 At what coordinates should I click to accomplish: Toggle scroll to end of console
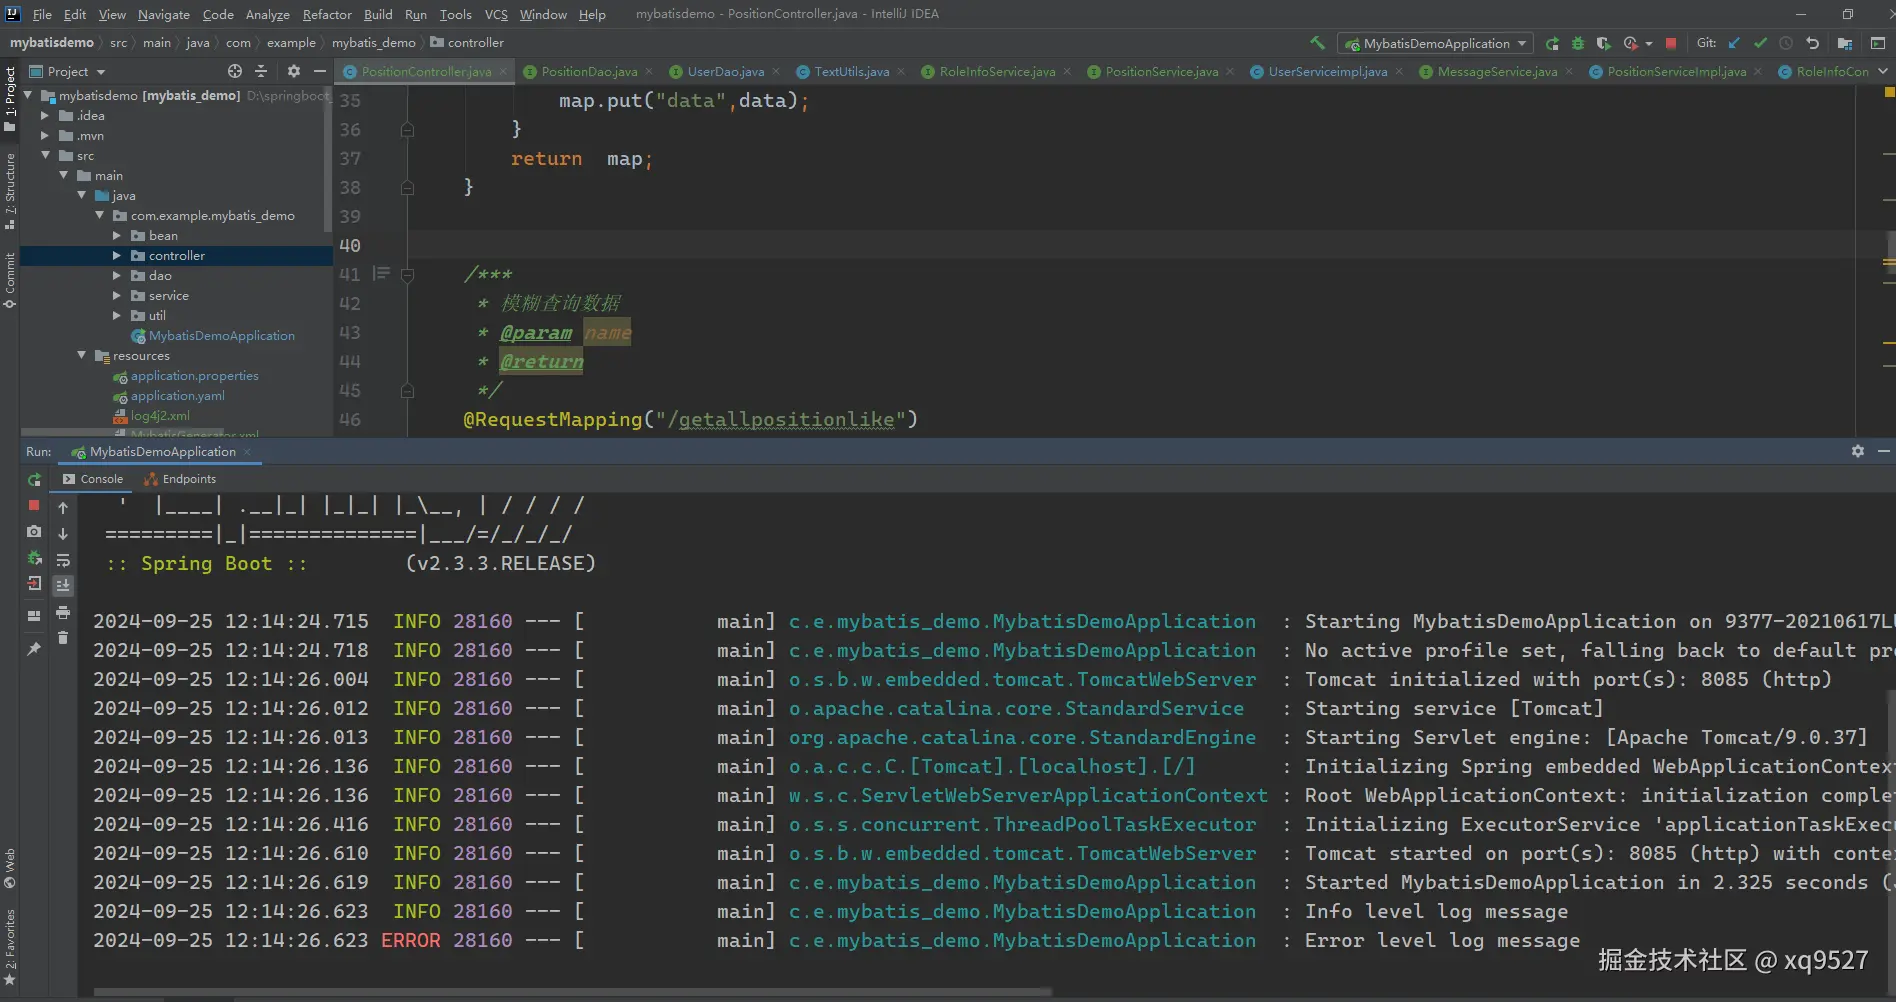pyautogui.click(x=63, y=586)
